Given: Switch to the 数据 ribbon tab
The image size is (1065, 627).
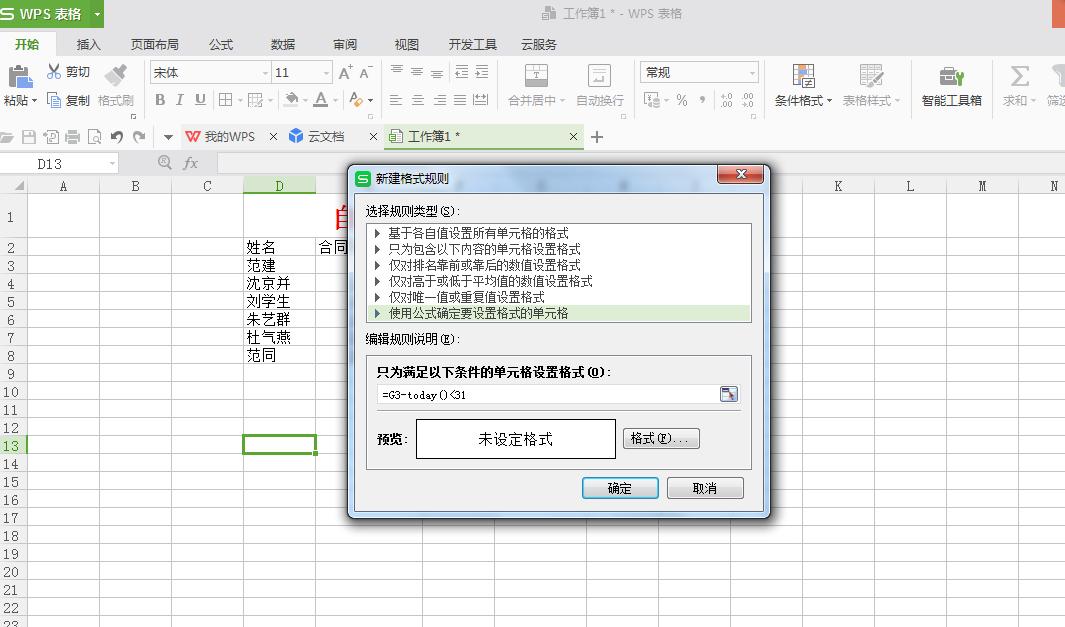Looking at the screenshot, I should pyautogui.click(x=281, y=44).
